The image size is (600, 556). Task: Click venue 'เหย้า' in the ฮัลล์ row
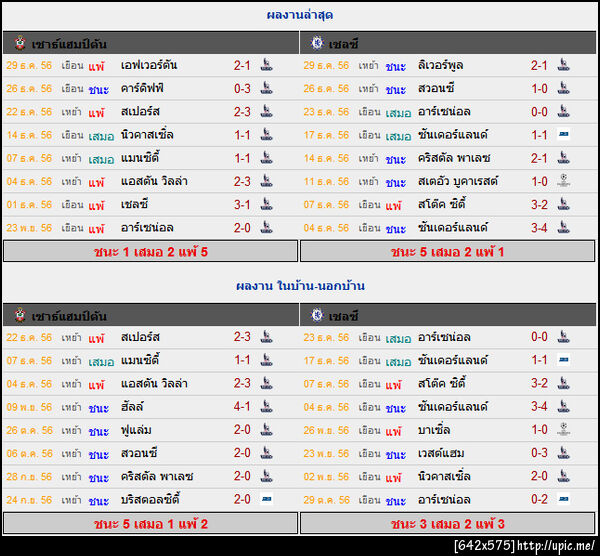[72, 407]
